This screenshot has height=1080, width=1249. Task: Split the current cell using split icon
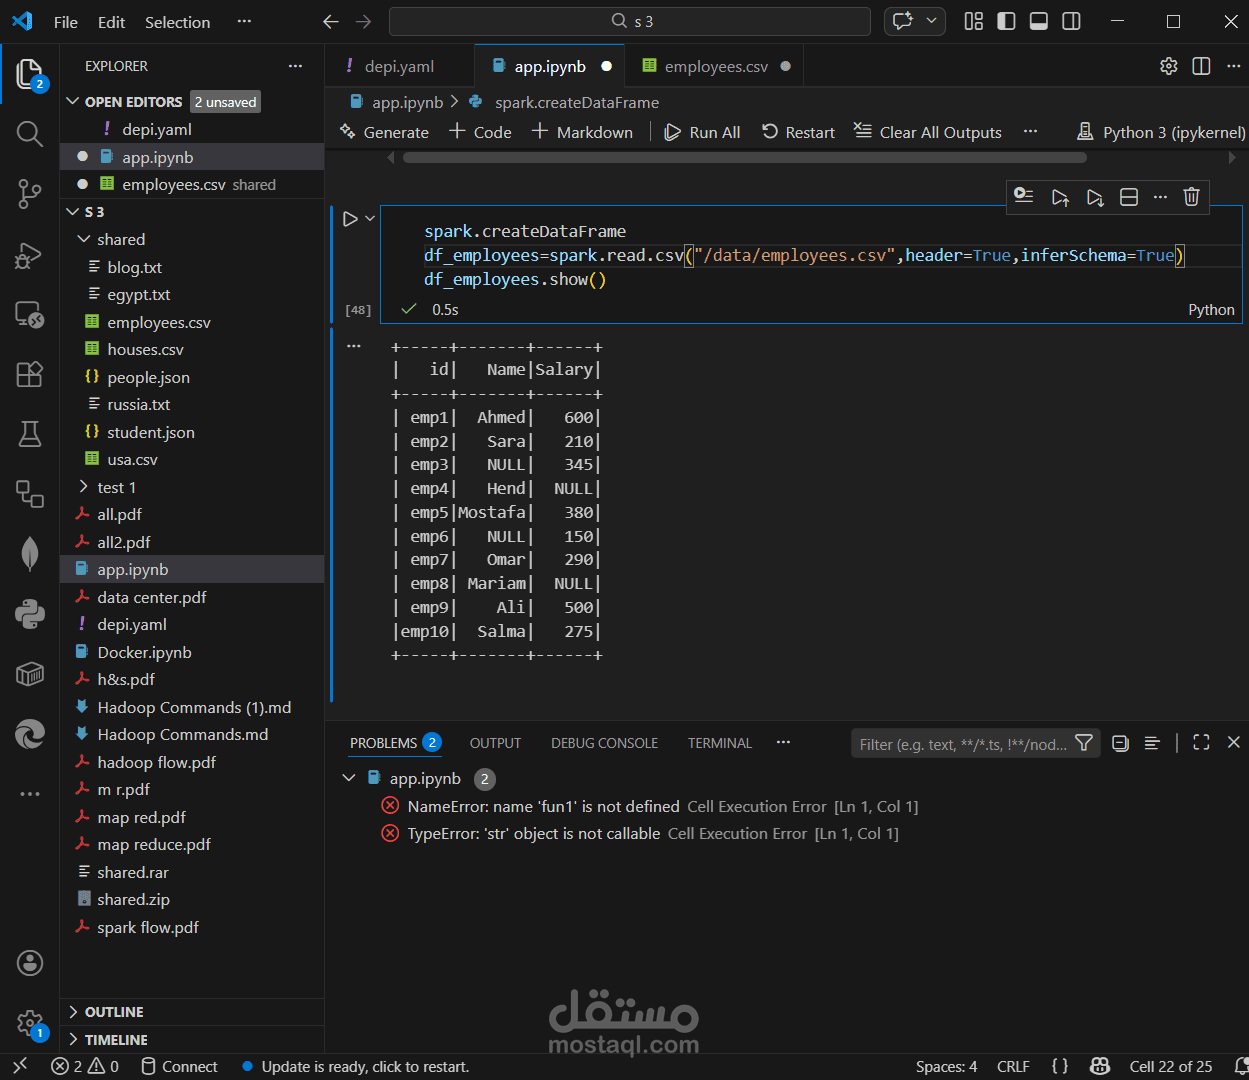(x=1128, y=197)
